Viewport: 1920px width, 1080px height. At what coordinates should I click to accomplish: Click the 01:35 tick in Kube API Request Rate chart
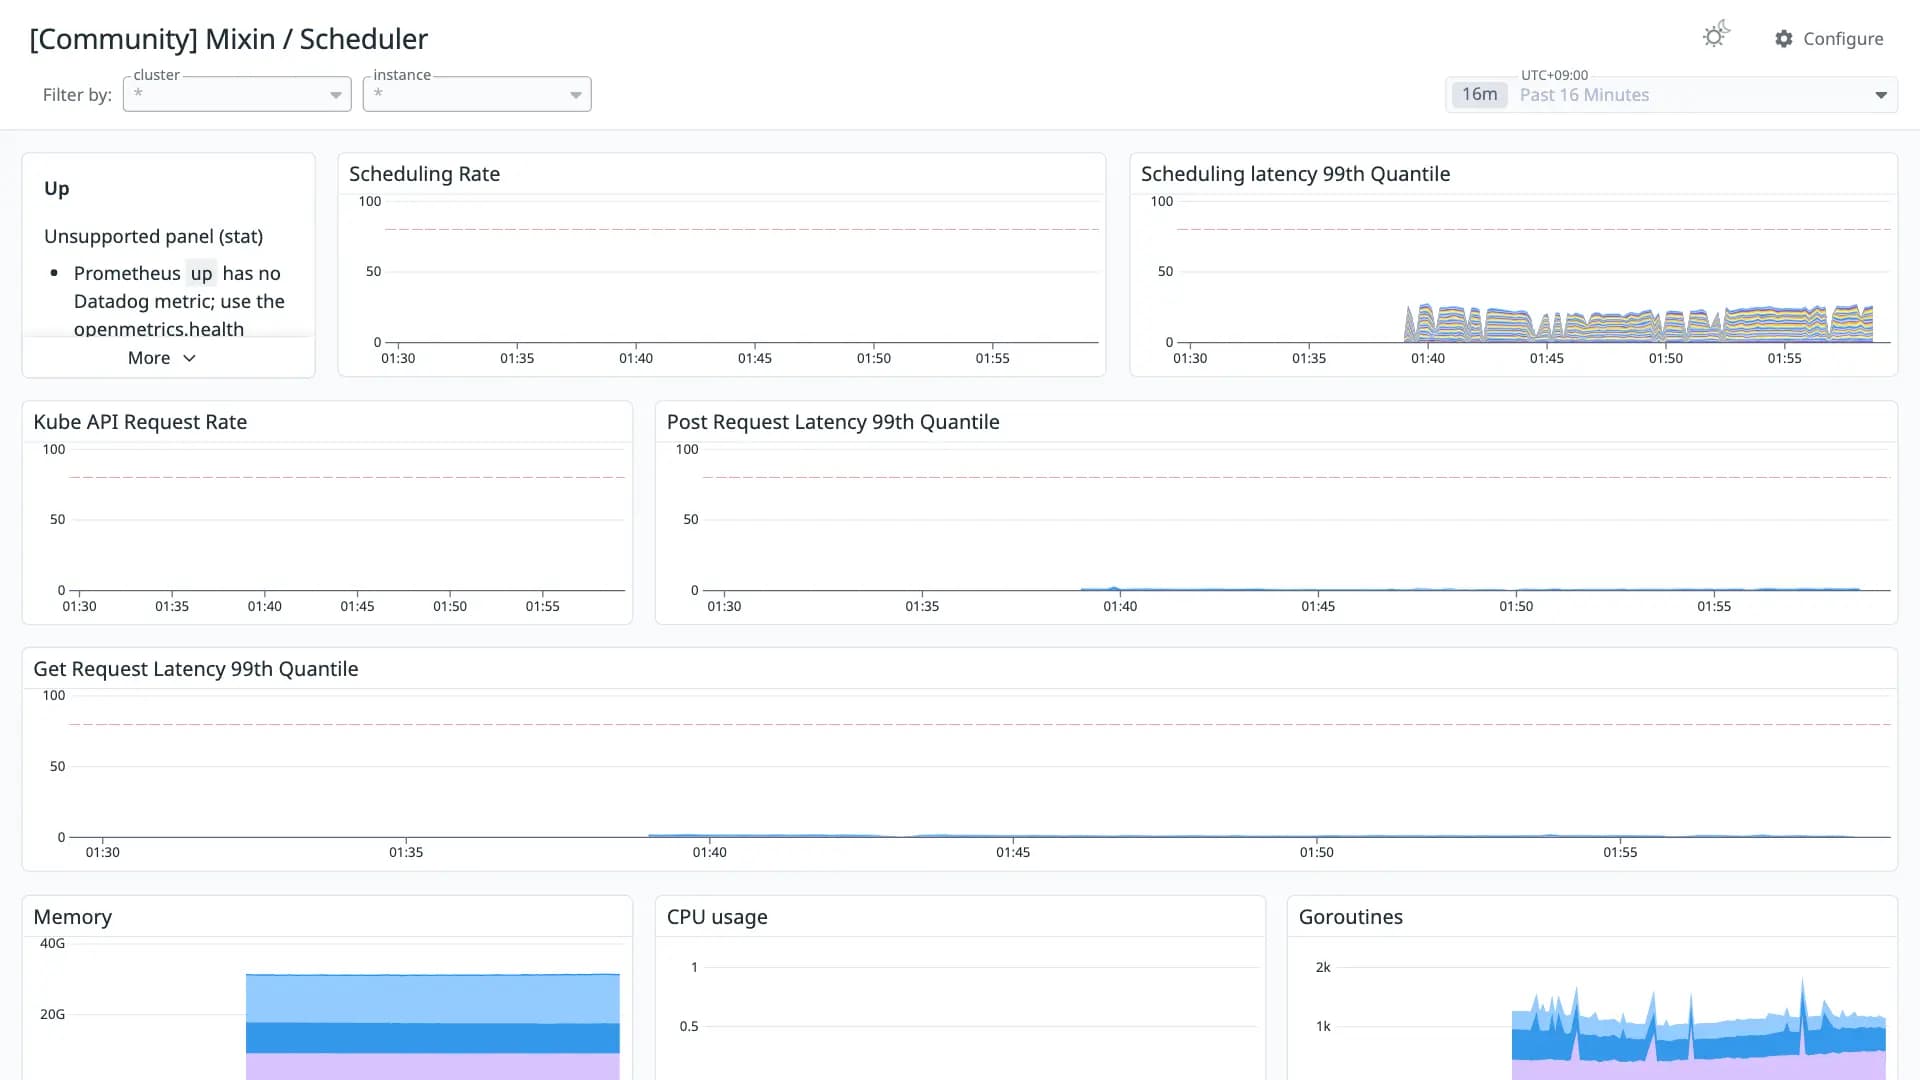[x=172, y=606]
